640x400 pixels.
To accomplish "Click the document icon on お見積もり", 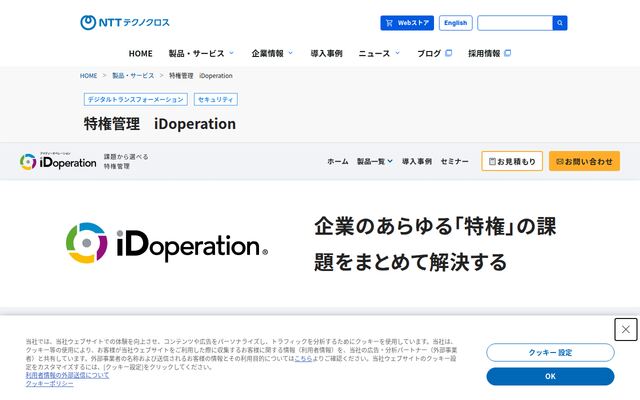I will point(492,162).
